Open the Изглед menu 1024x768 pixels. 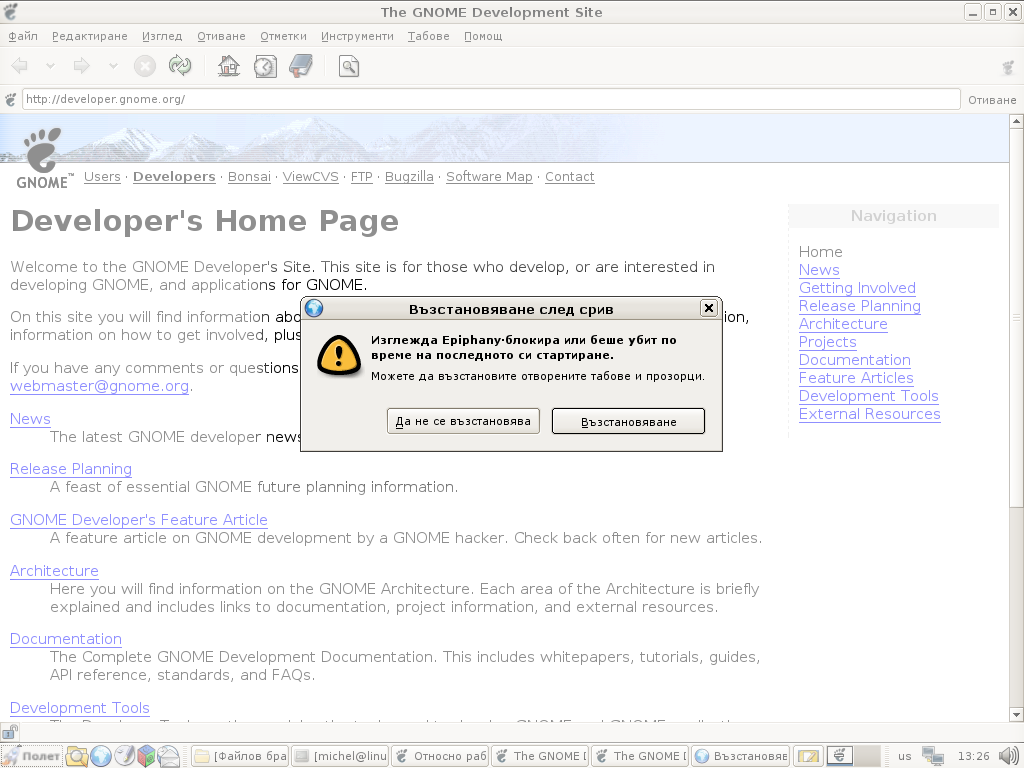162,37
